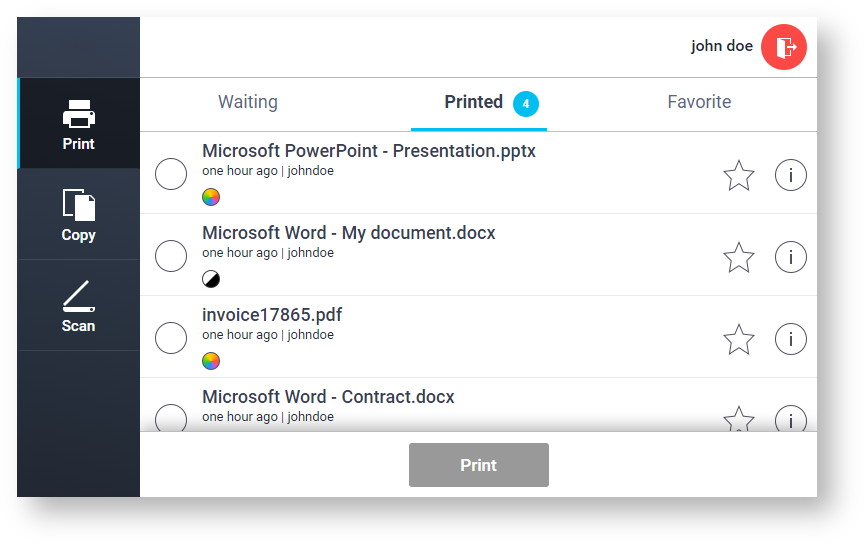Show info for Presentation.pptx job
Screen dimensions: 865x545
click(790, 175)
